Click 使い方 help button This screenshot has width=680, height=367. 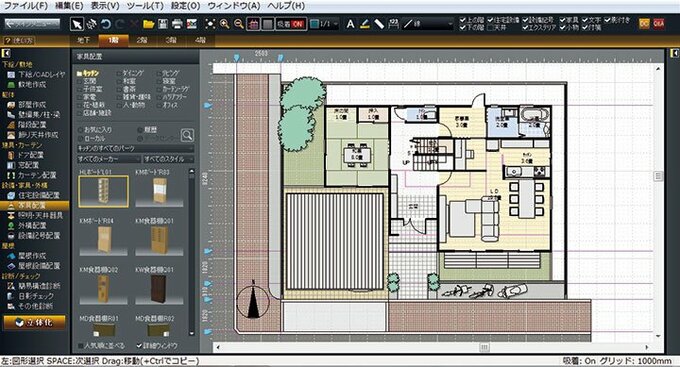coord(19,40)
